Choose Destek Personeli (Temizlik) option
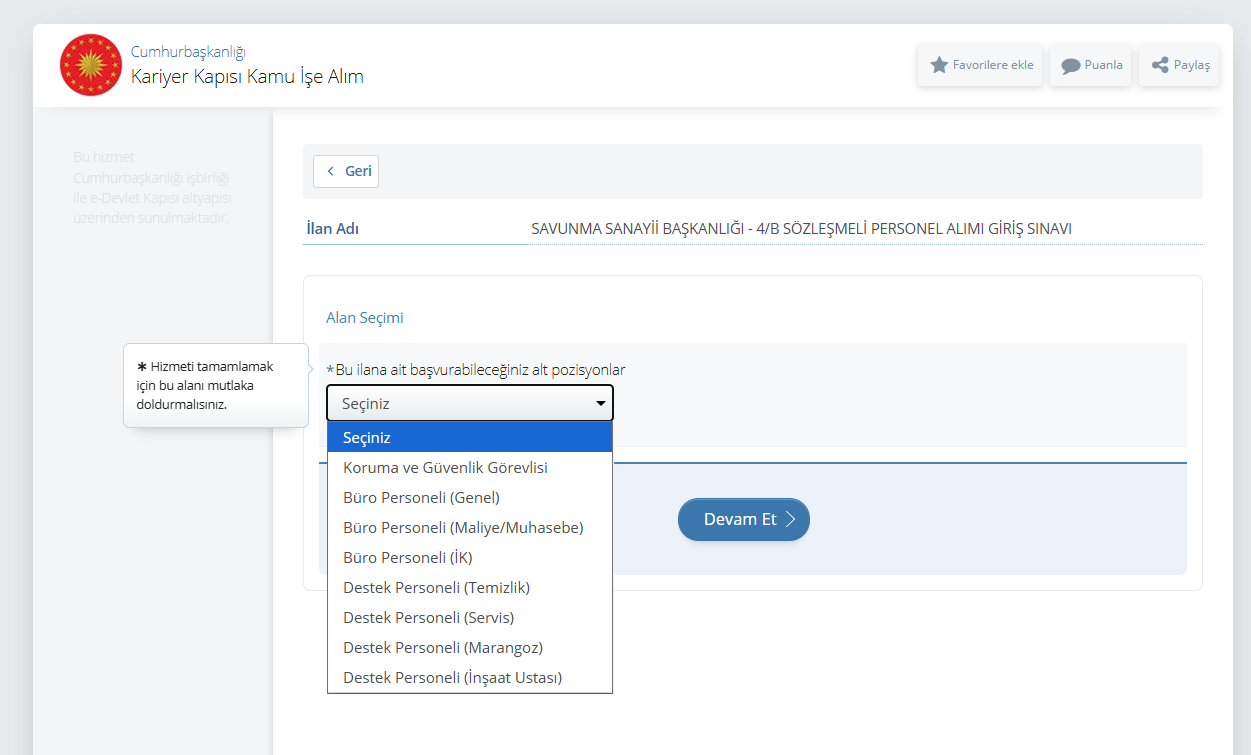This screenshot has height=755, width=1251. pyautogui.click(x=470, y=587)
